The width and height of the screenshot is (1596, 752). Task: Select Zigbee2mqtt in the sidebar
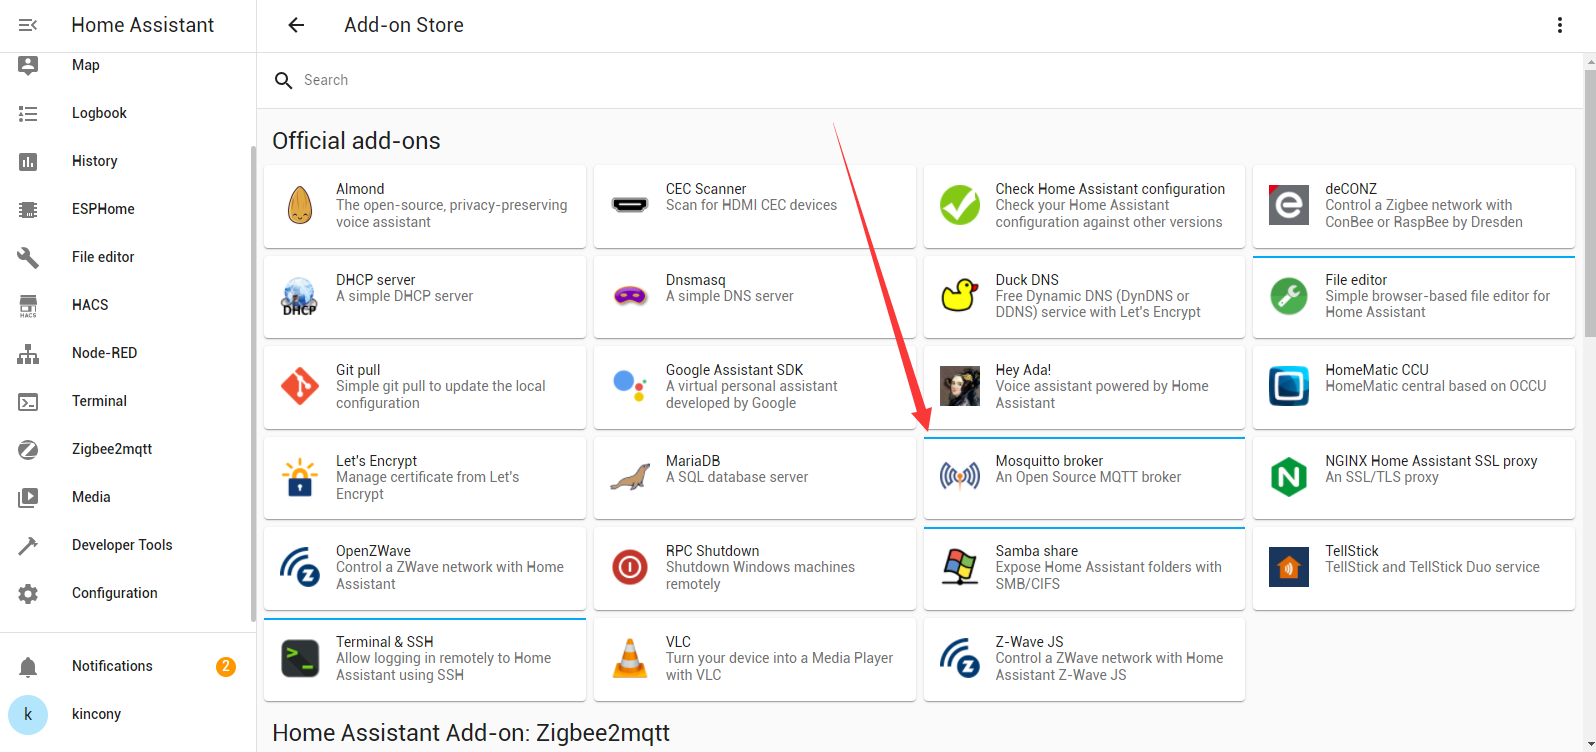(112, 449)
